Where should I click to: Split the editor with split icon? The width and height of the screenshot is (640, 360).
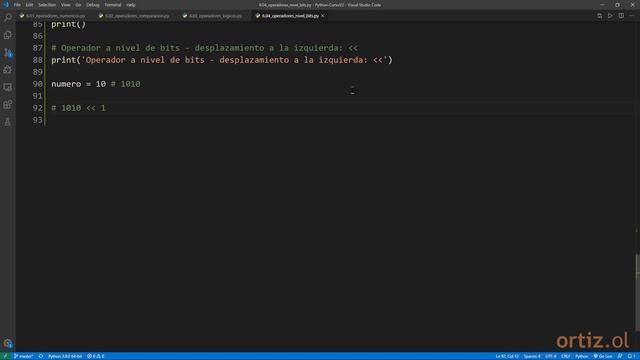[x=621, y=16]
